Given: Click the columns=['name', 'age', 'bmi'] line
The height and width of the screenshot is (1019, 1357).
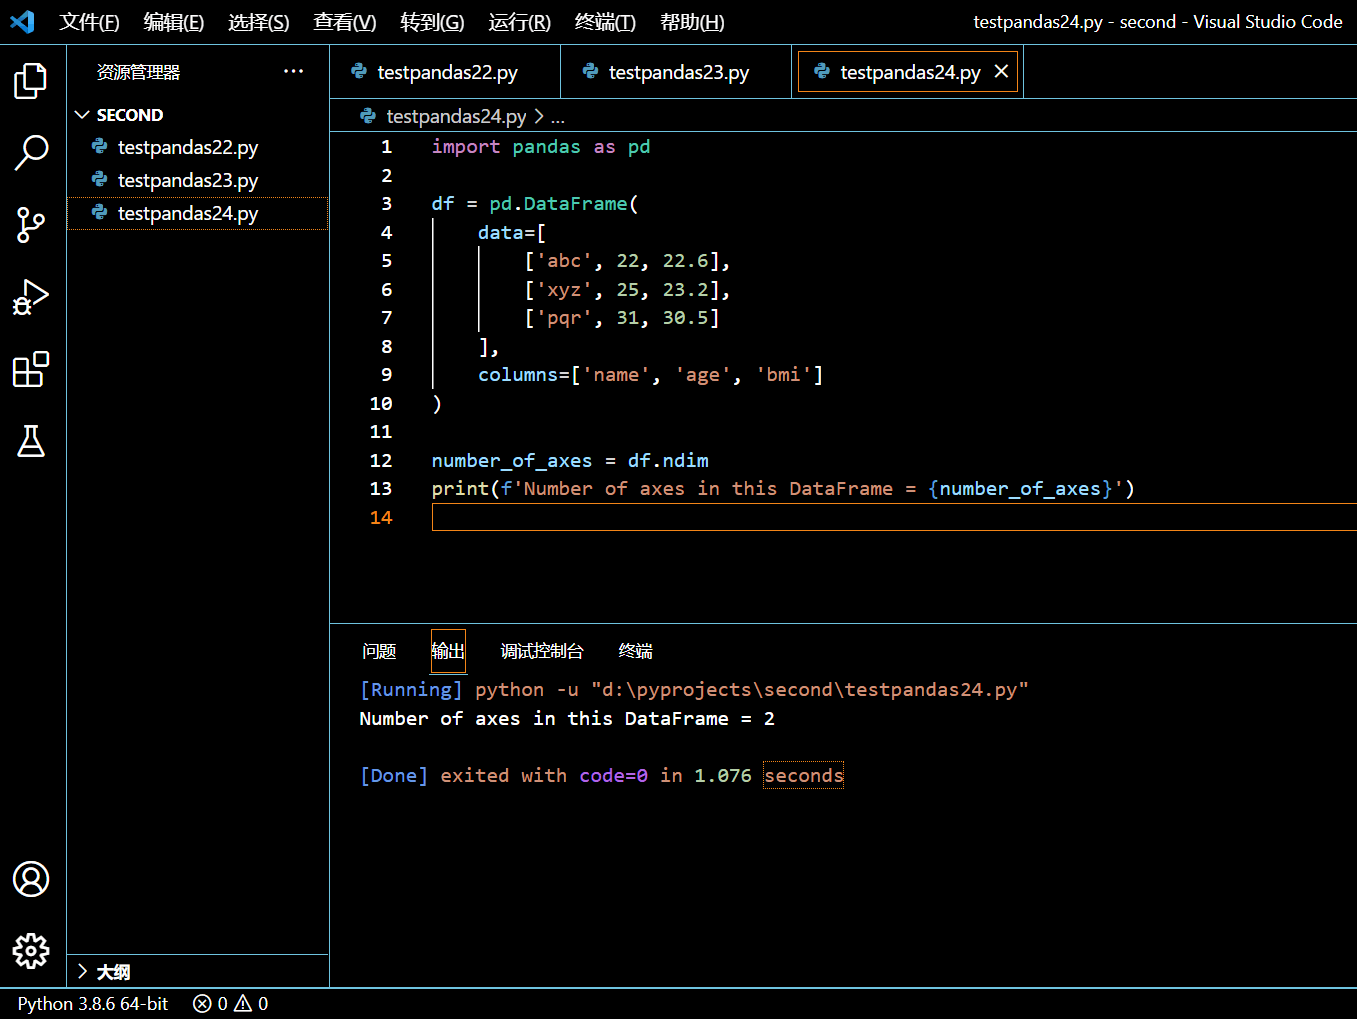Looking at the screenshot, I should click(x=651, y=375).
